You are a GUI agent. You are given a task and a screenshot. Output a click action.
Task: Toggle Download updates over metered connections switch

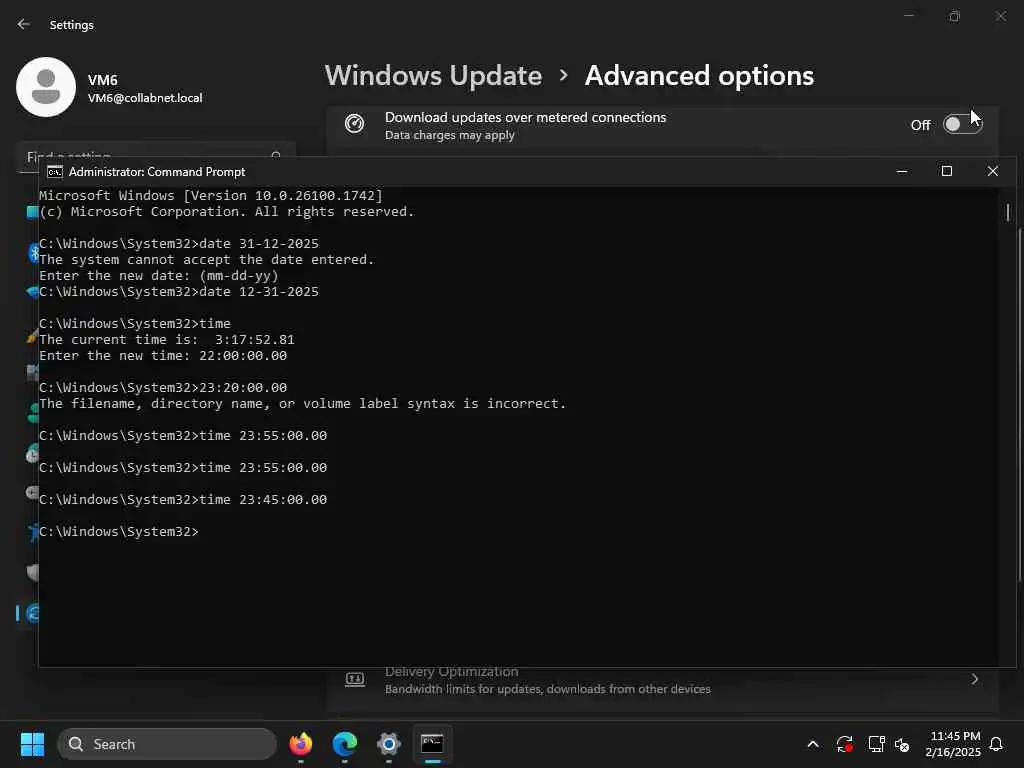pyautogui.click(x=963, y=124)
